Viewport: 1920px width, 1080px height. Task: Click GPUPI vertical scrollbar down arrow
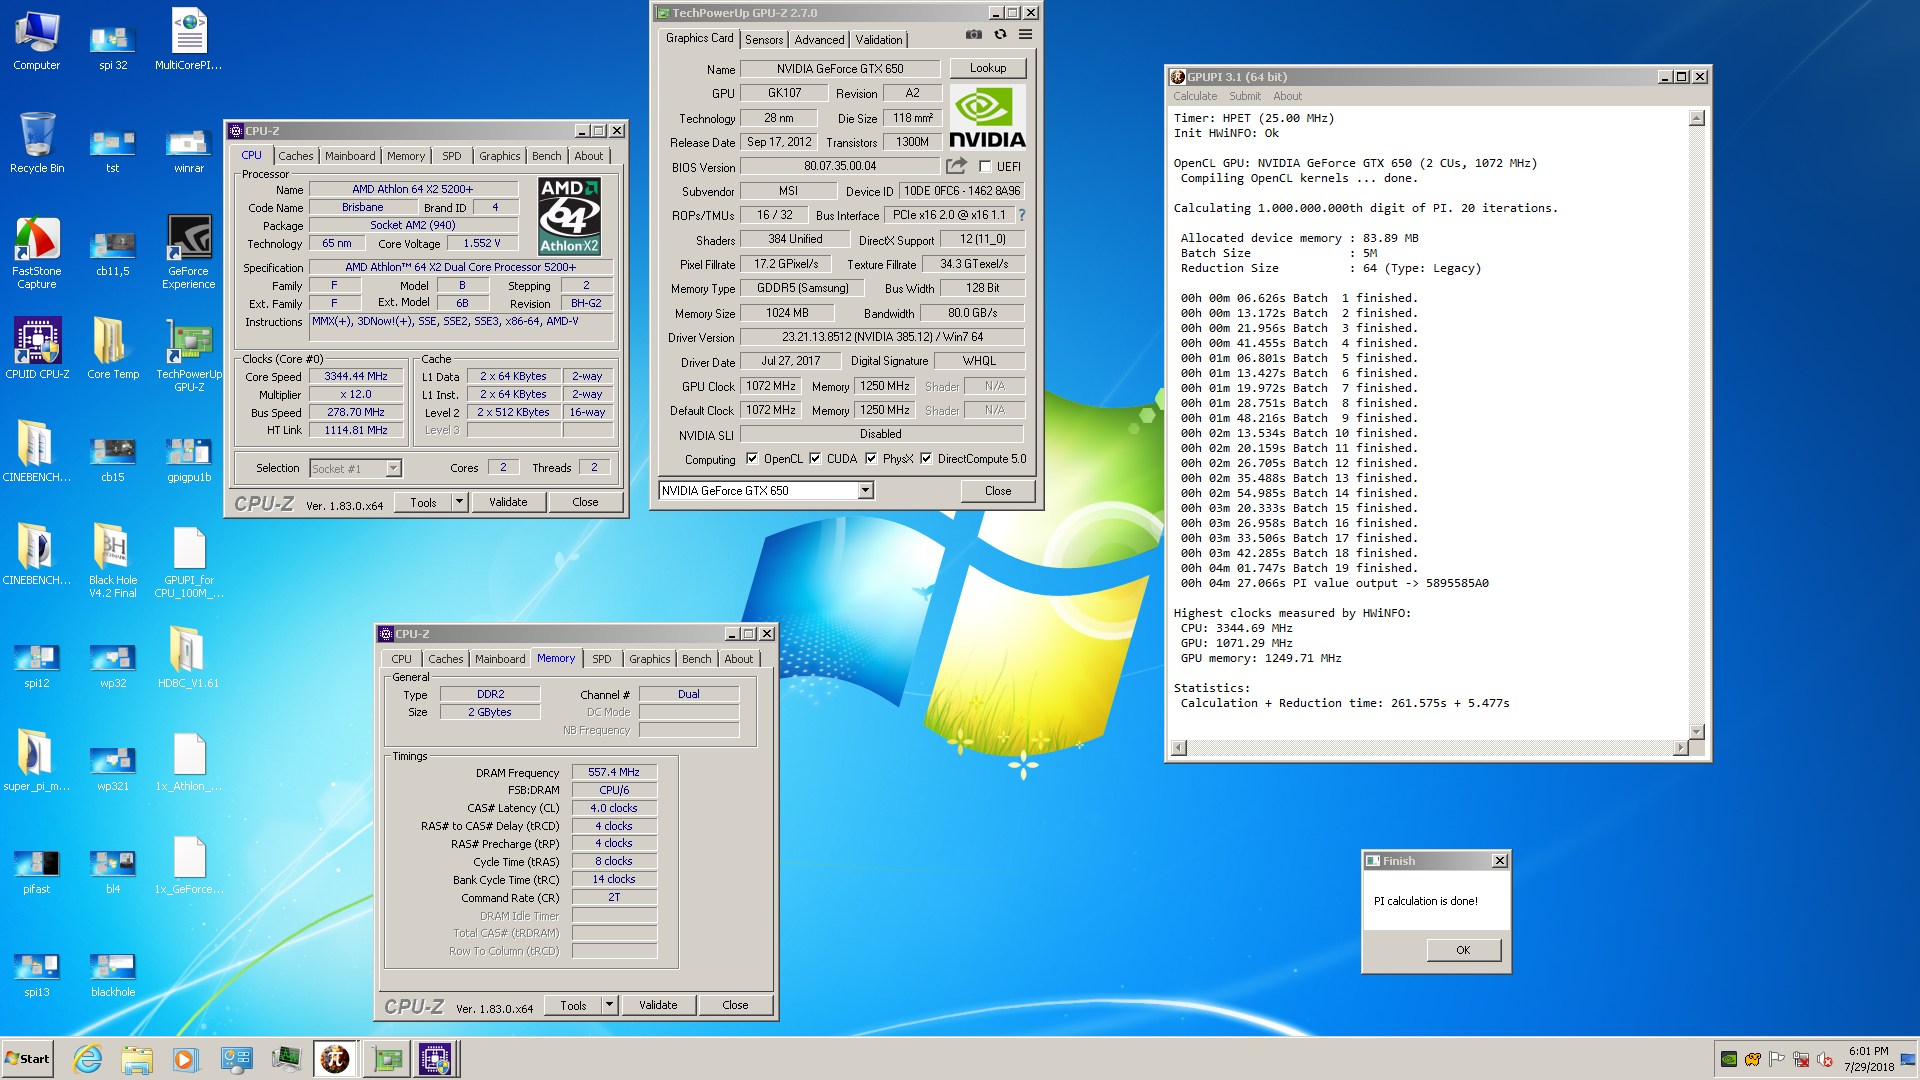point(1696,731)
